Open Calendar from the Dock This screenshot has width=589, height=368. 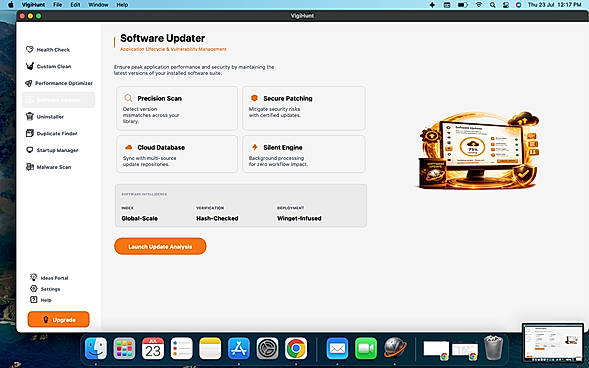tap(153, 348)
